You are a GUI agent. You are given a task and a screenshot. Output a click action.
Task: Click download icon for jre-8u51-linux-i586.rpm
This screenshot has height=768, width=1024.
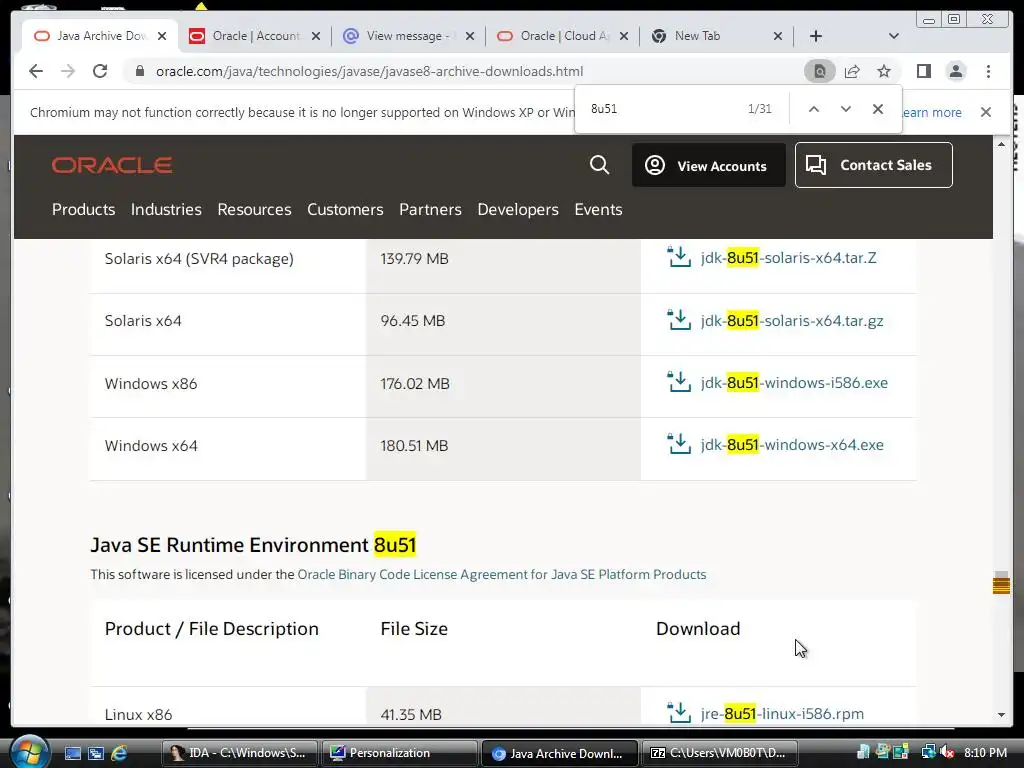point(679,712)
